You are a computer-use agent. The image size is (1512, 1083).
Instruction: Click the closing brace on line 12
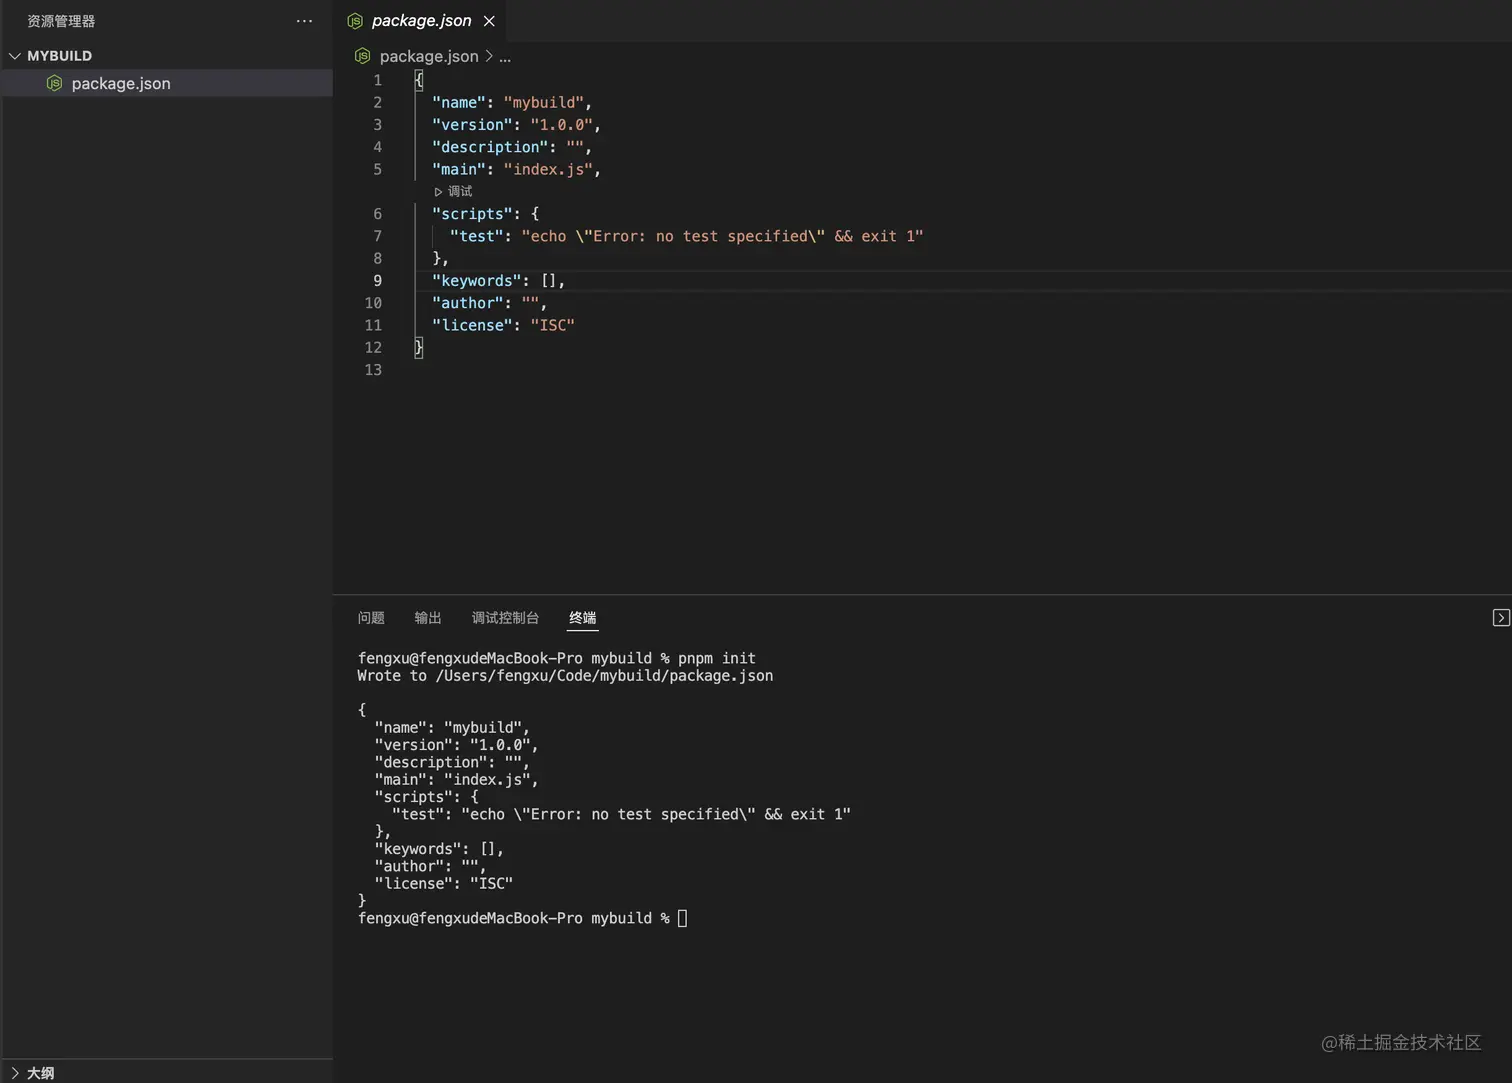click(419, 347)
